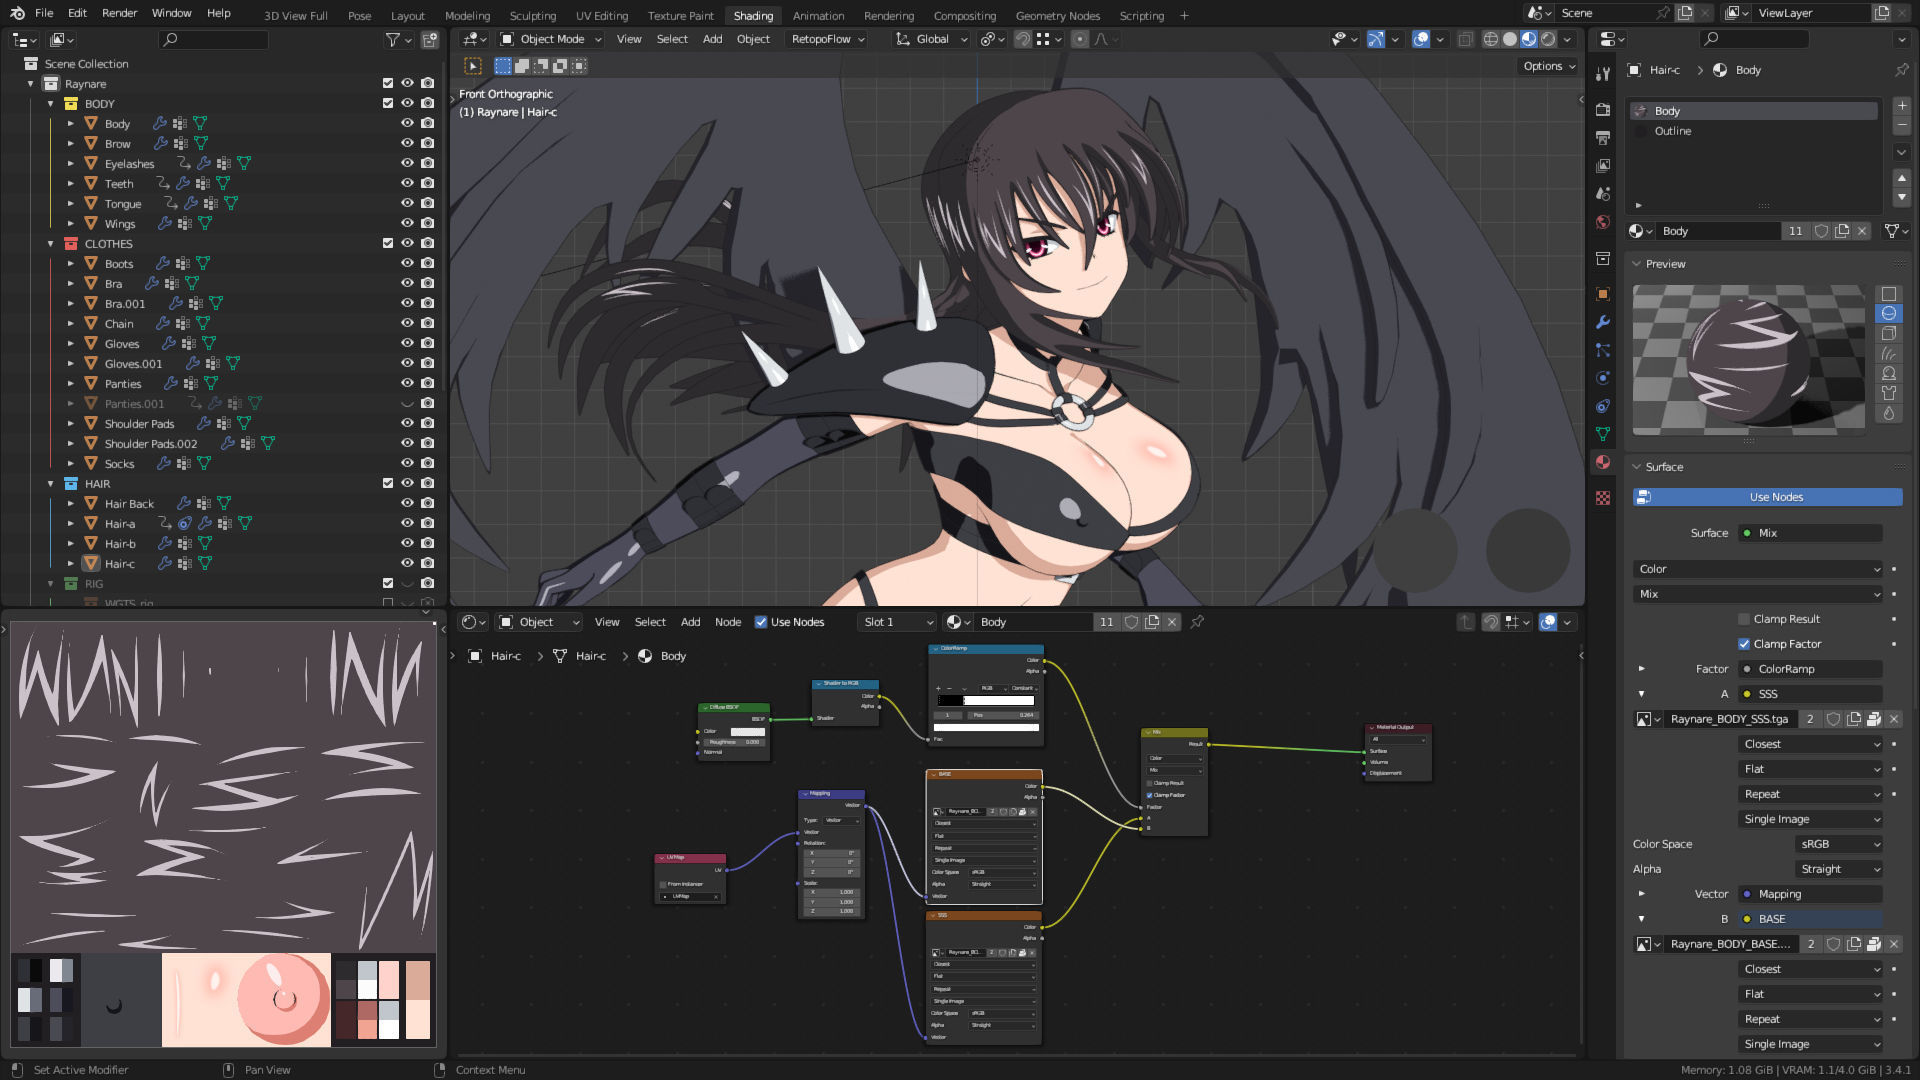
Task: Open the Physics properties tab
Action: pyautogui.click(x=1603, y=378)
